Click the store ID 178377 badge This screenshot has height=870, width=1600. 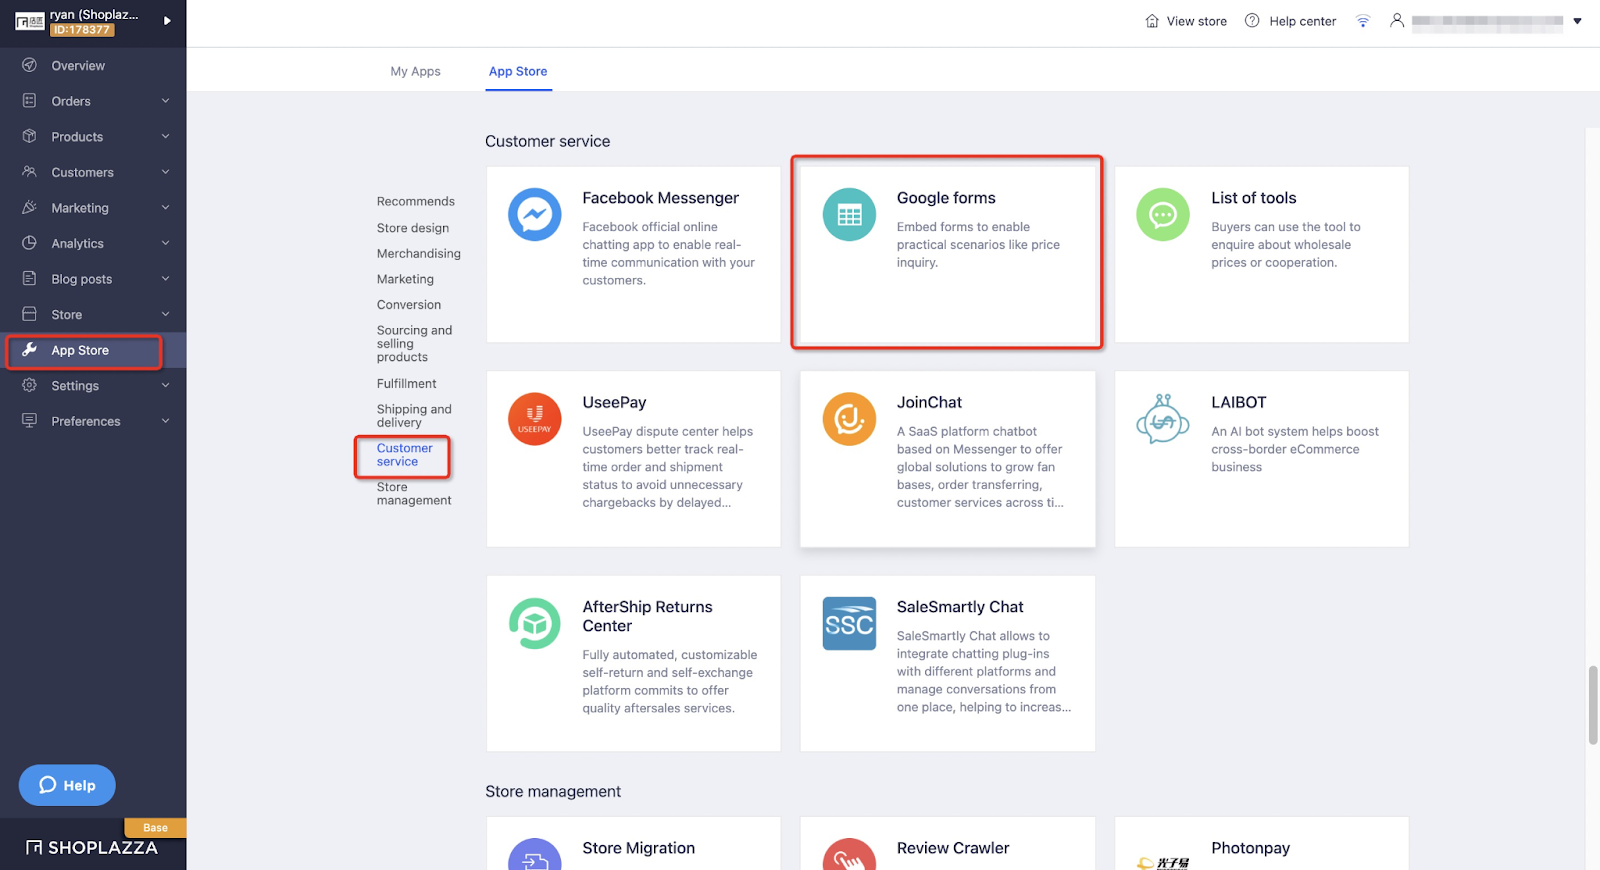tap(82, 30)
